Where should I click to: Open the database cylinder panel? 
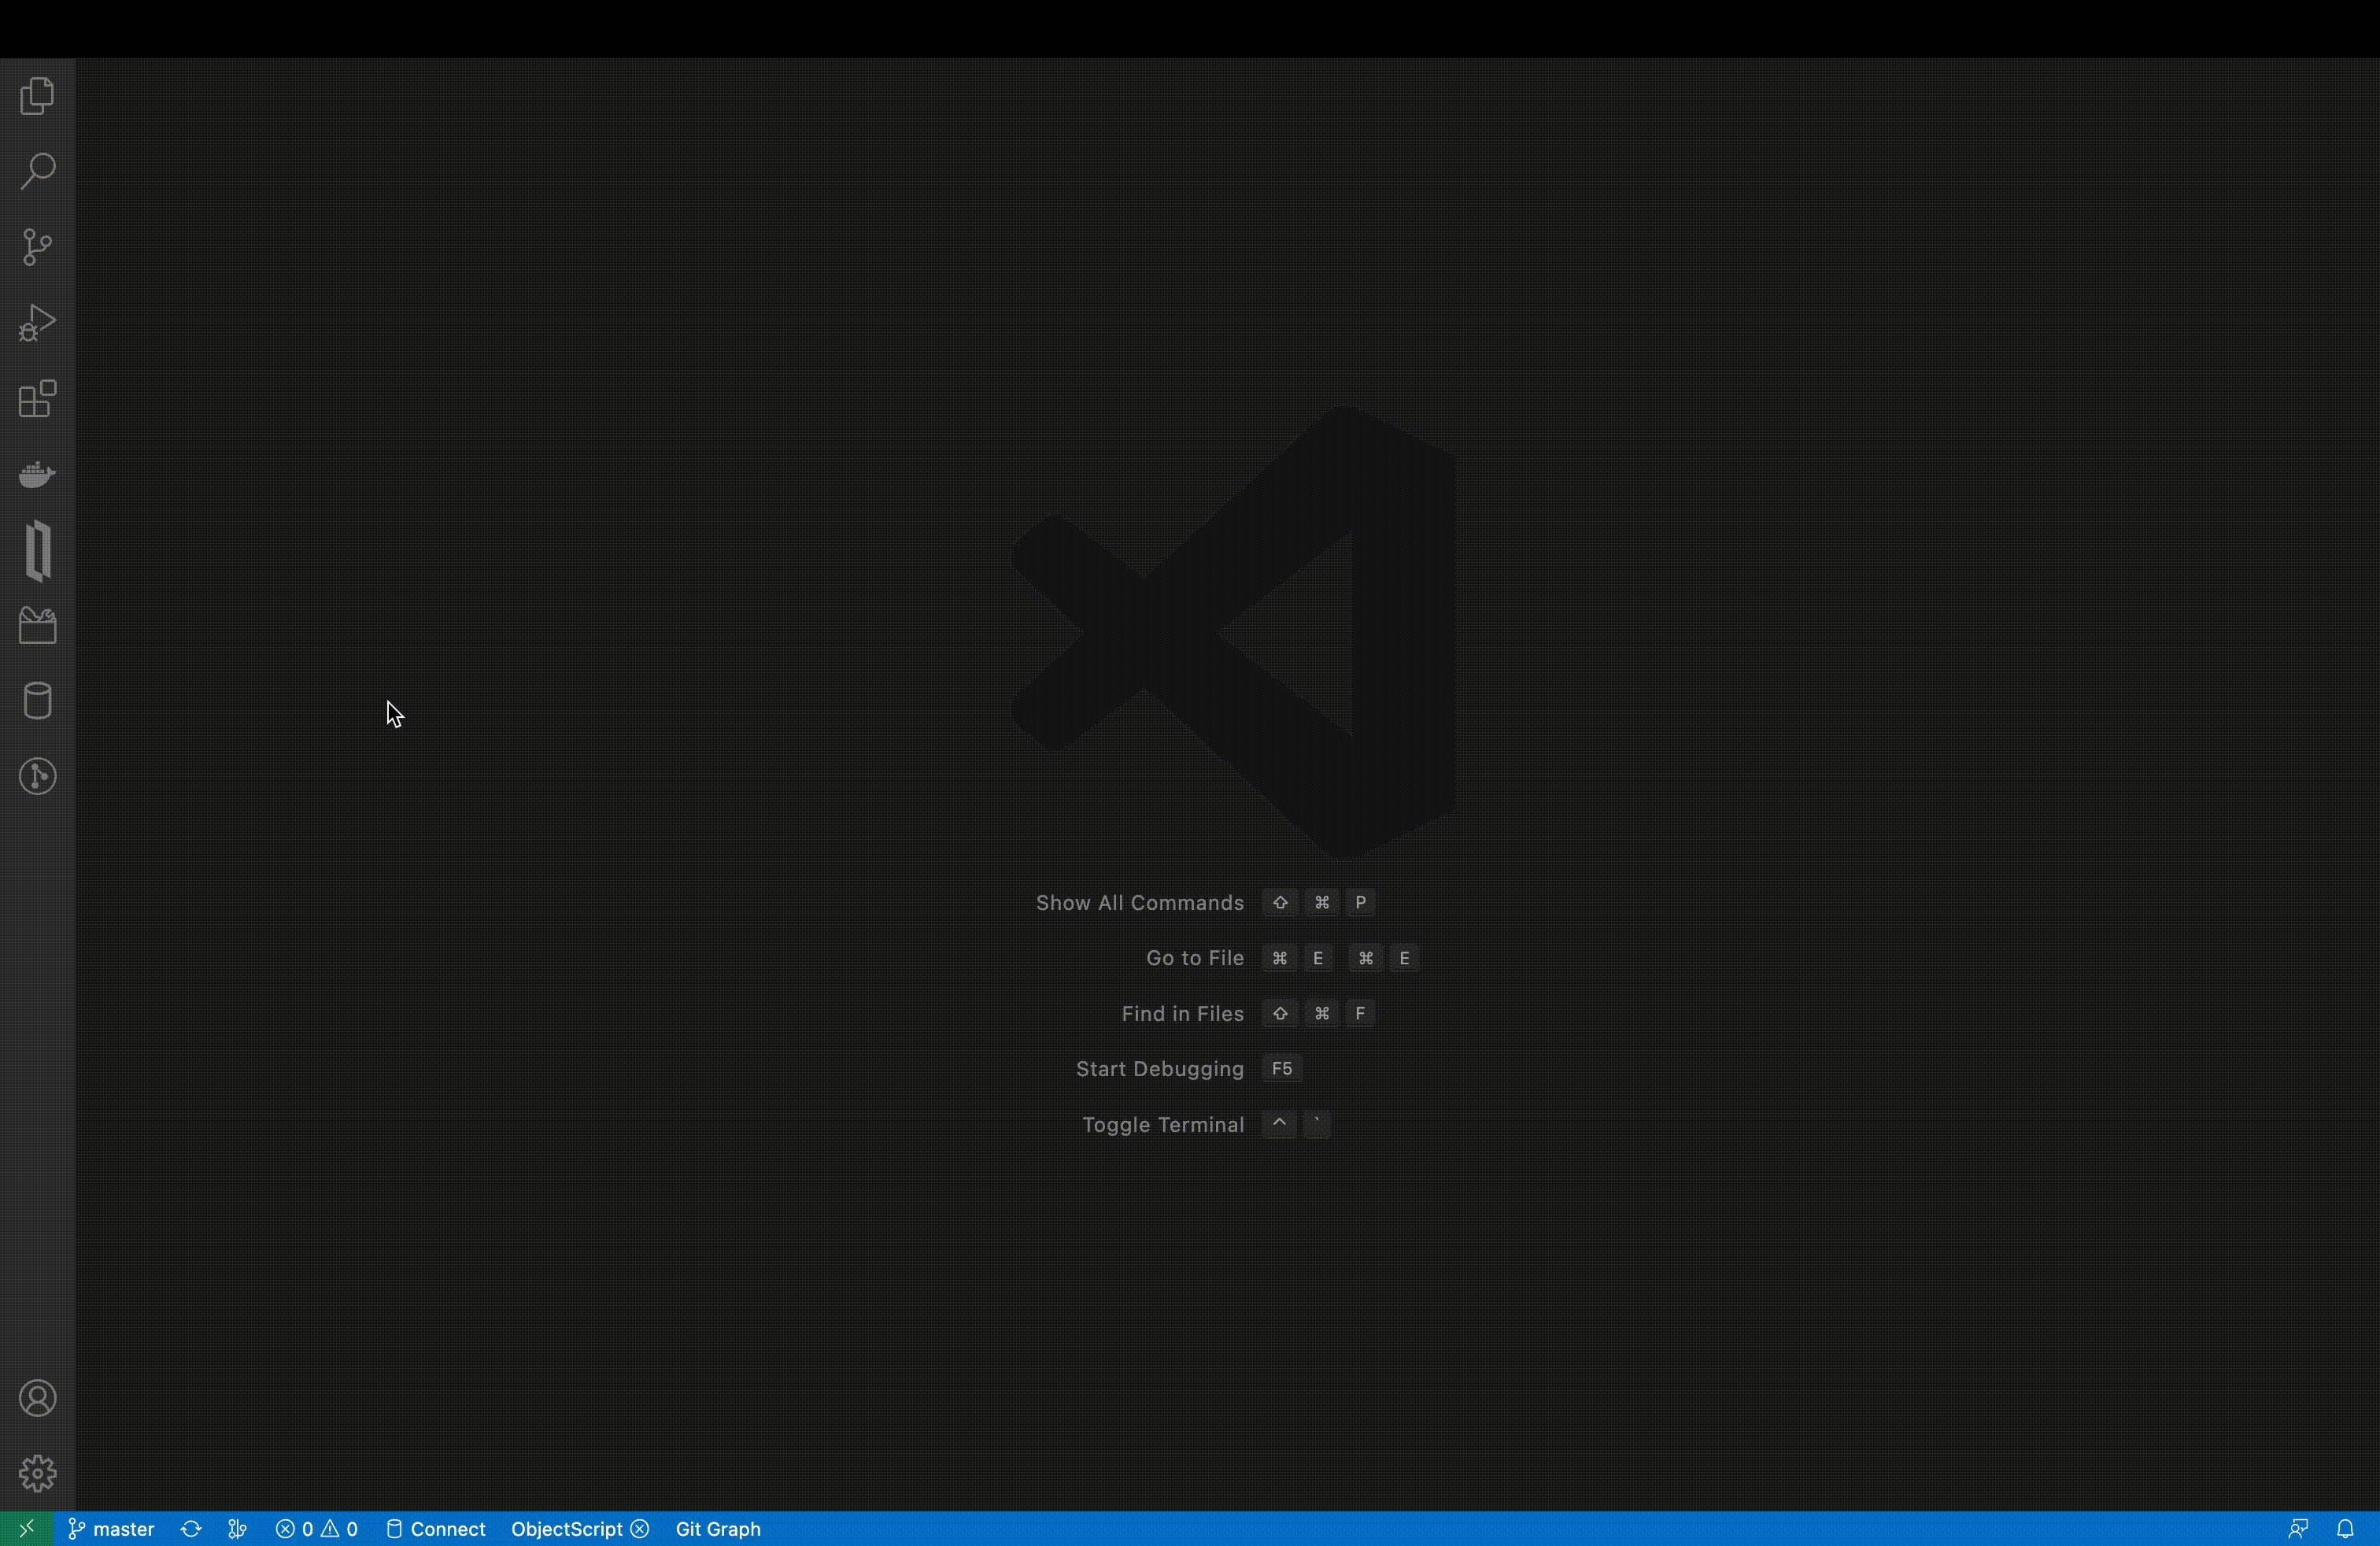coord(37,701)
